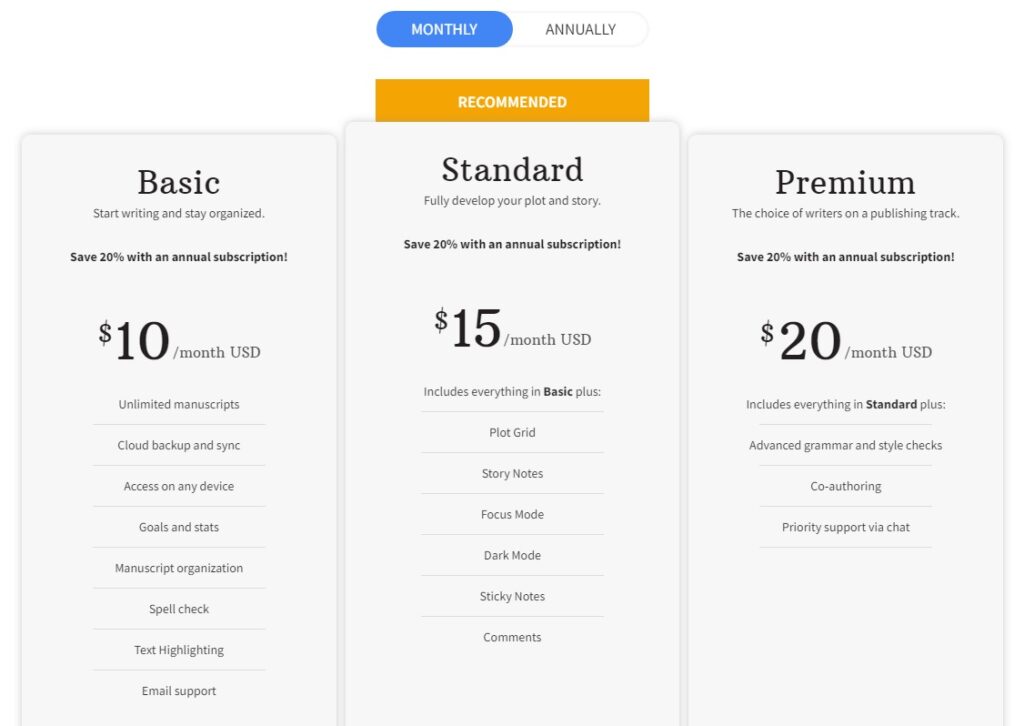Select the Premium plan heading

pyautogui.click(x=845, y=182)
